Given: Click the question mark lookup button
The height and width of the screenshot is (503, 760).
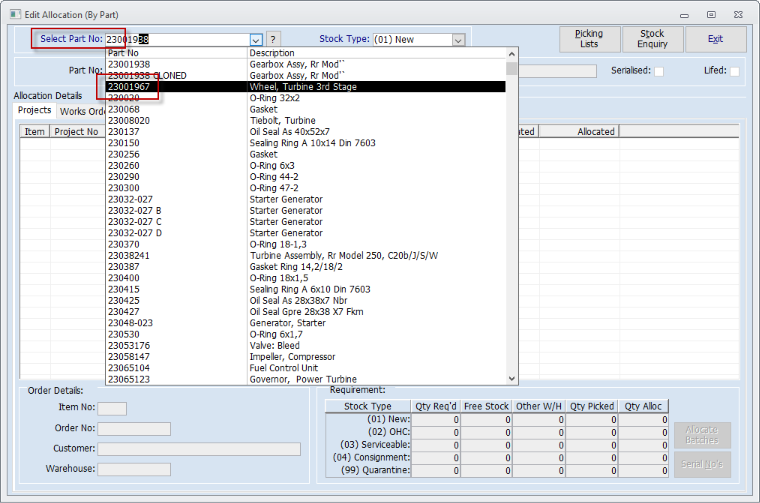Looking at the screenshot, I should coord(273,40).
